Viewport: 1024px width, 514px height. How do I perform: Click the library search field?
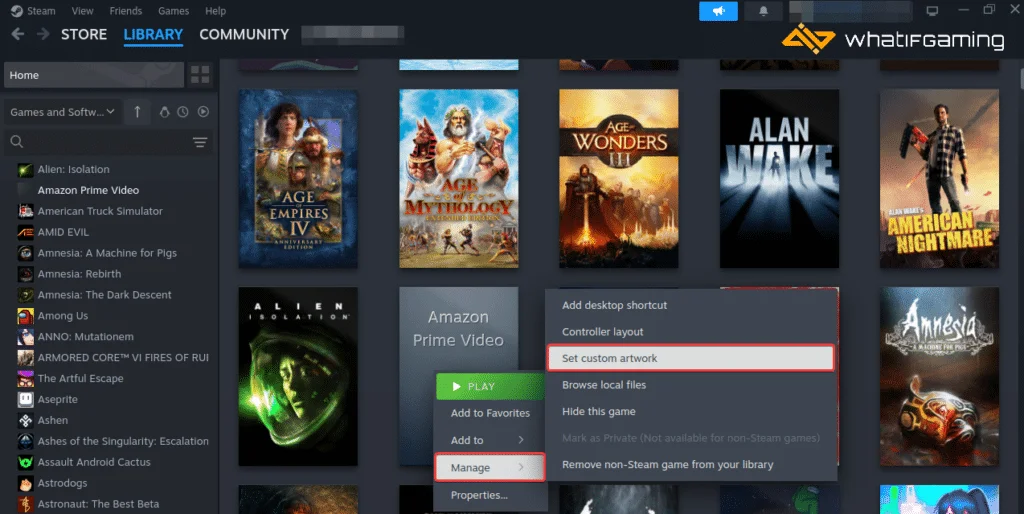click(x=100, y=142)
